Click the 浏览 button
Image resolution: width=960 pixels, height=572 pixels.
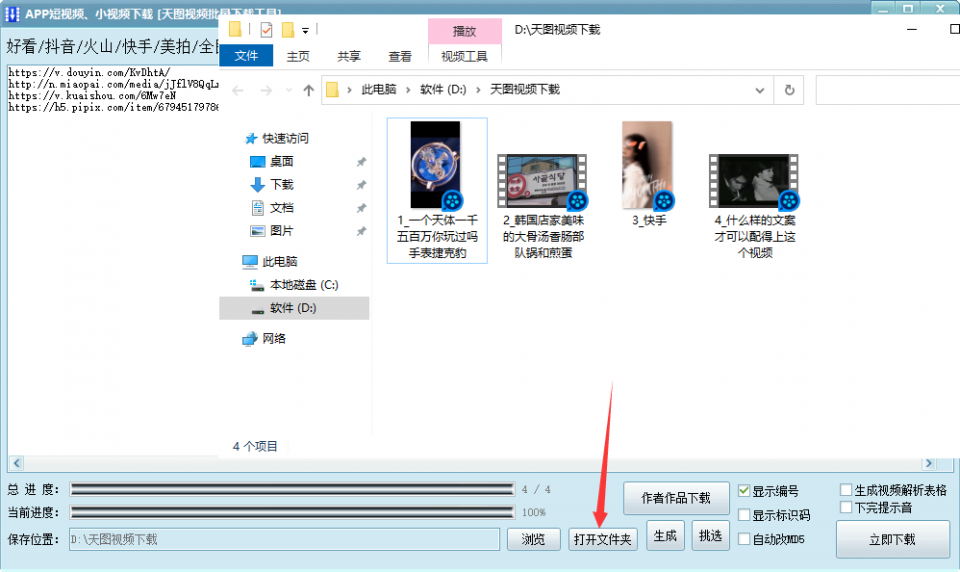click(533, 540)
